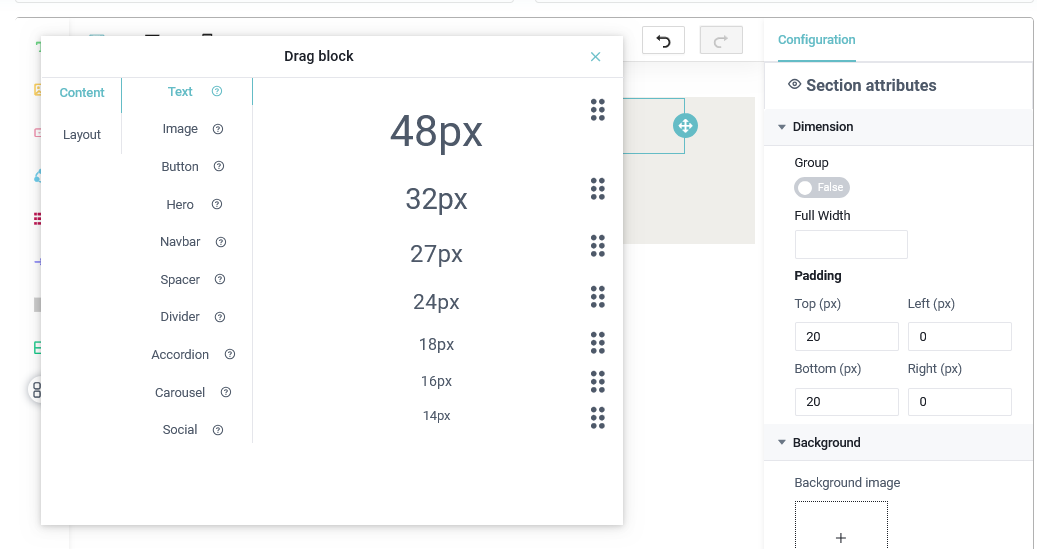Image resolution: width=1037 pixels, height=549 pixels.
Task: Click help icon next to Carousel
Action: point(226,393)
